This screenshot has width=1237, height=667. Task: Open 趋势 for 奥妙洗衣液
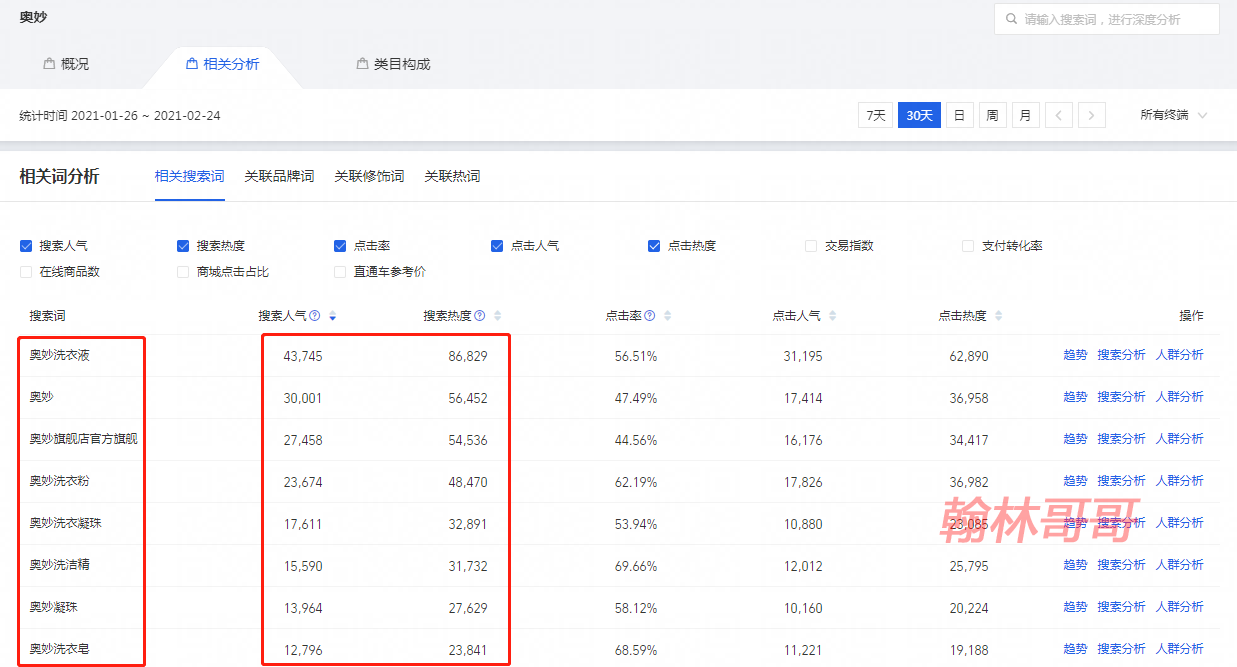[x=1075, y=355]
